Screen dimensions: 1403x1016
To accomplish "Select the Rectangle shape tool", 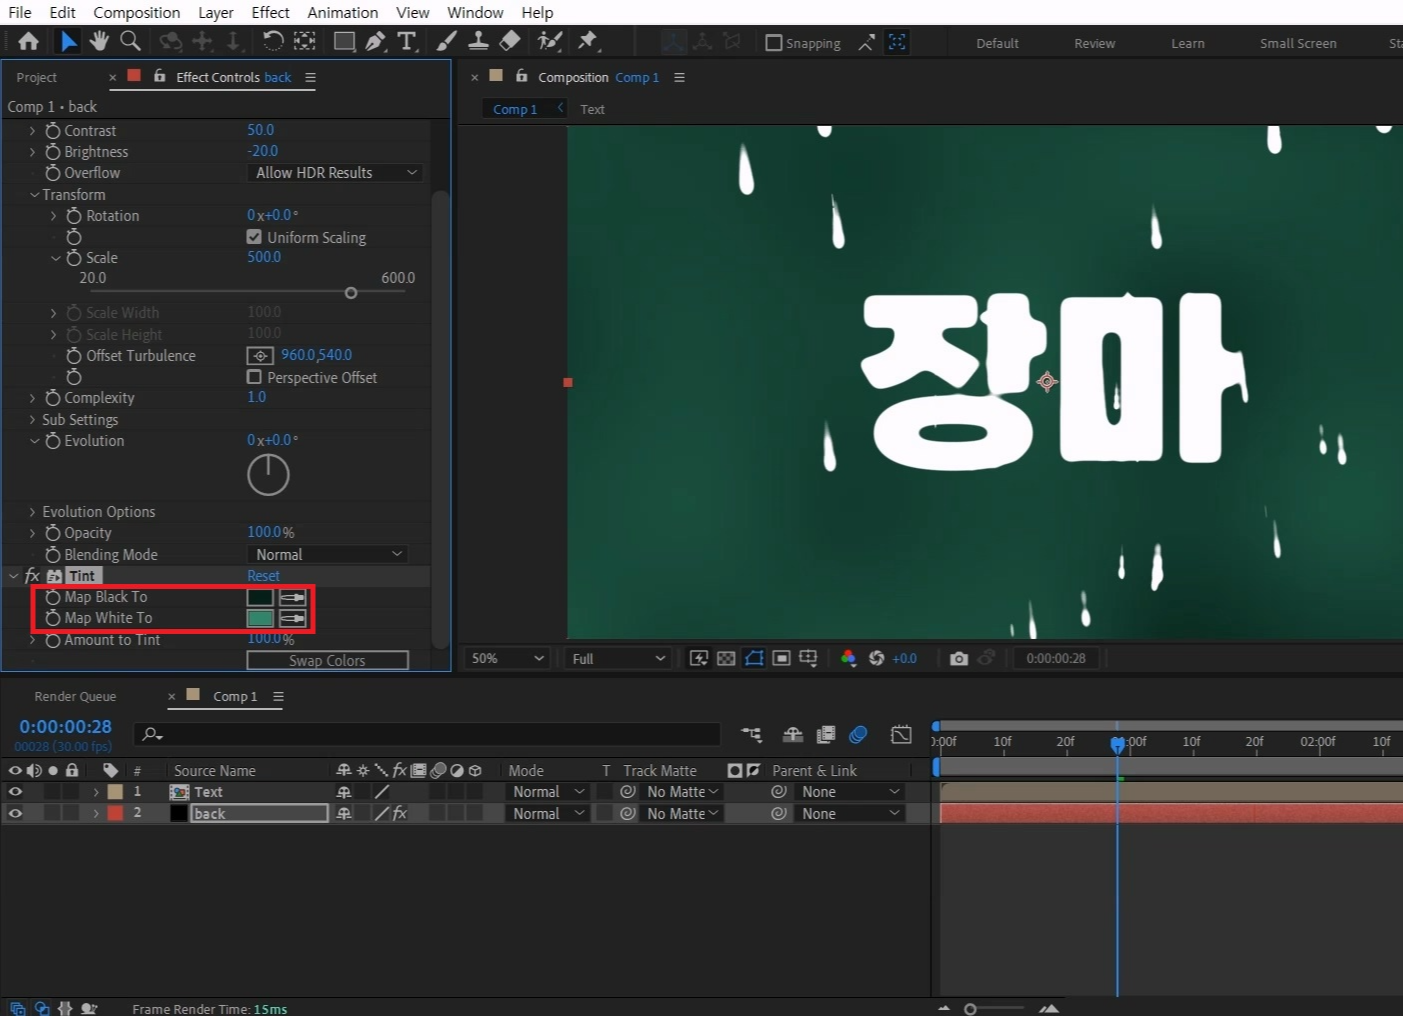I will click(x=344, y=41).
